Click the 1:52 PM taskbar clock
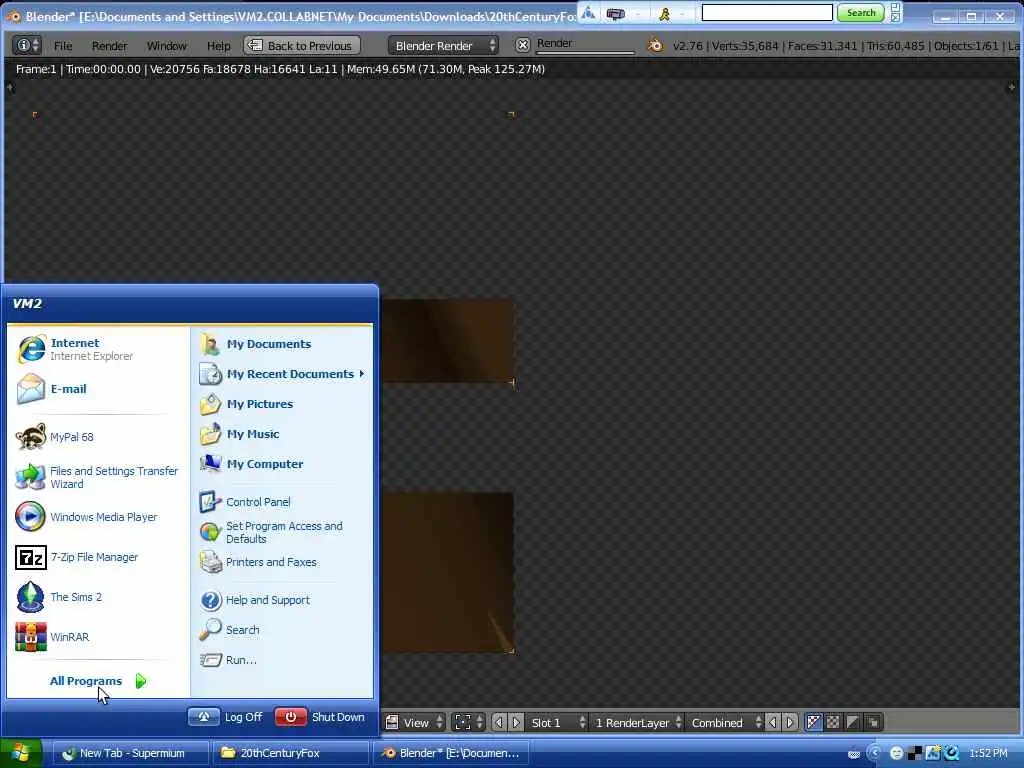 tap(988, 753)
